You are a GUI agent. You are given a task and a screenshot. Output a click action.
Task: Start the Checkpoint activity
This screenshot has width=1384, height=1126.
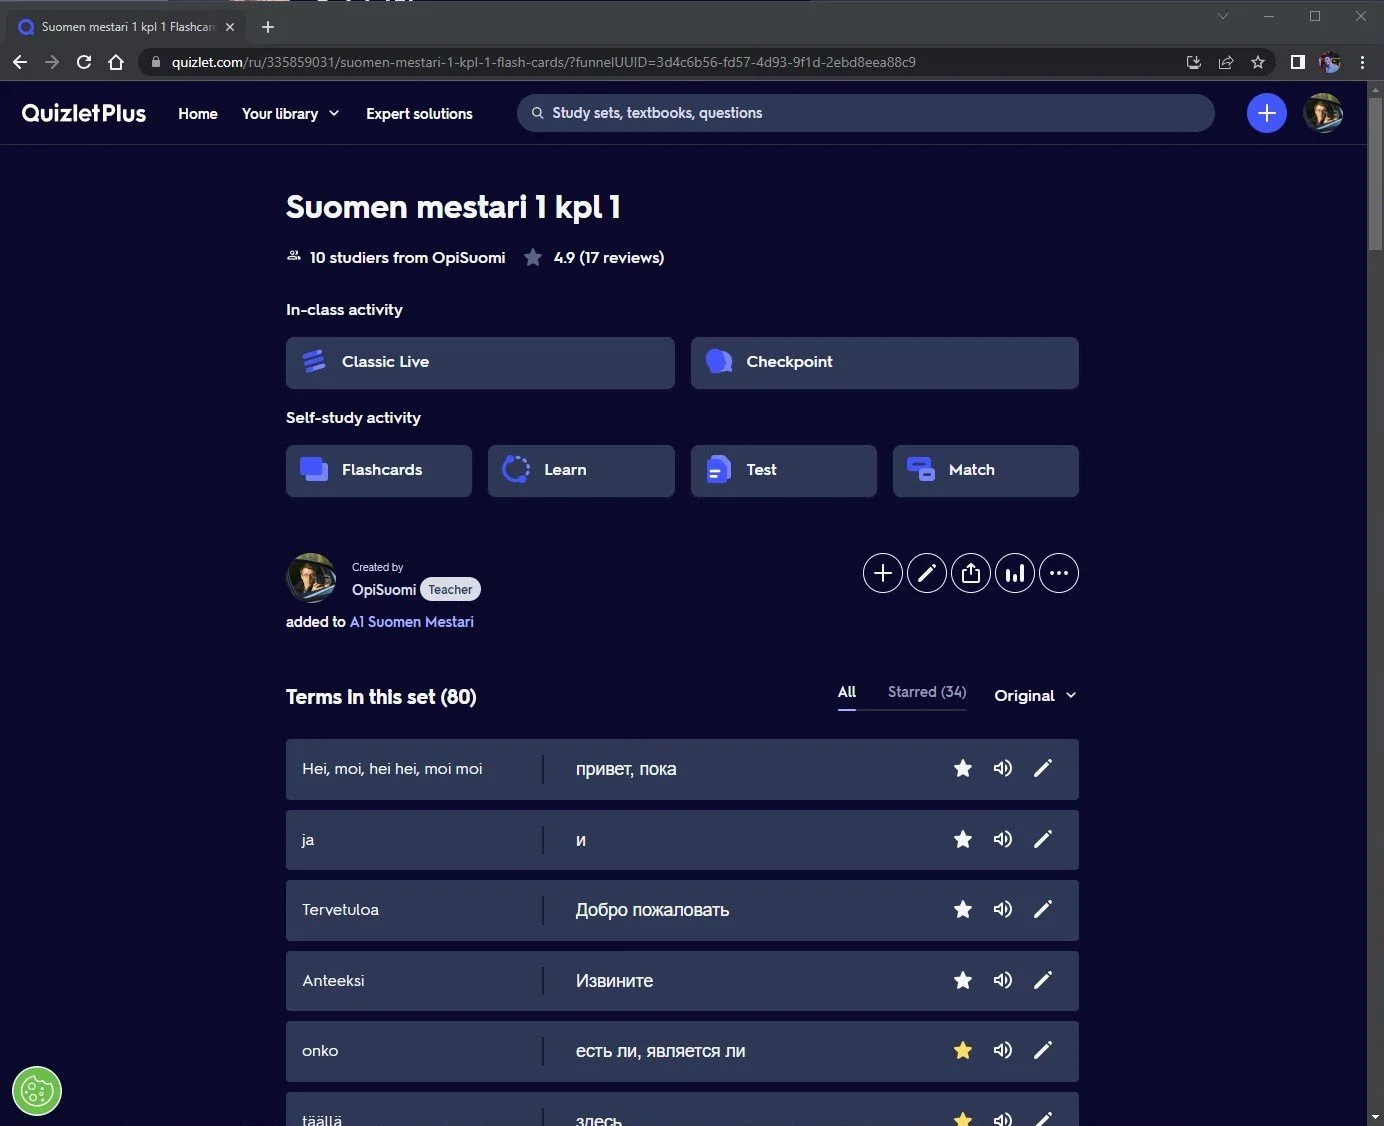(884, 362)
